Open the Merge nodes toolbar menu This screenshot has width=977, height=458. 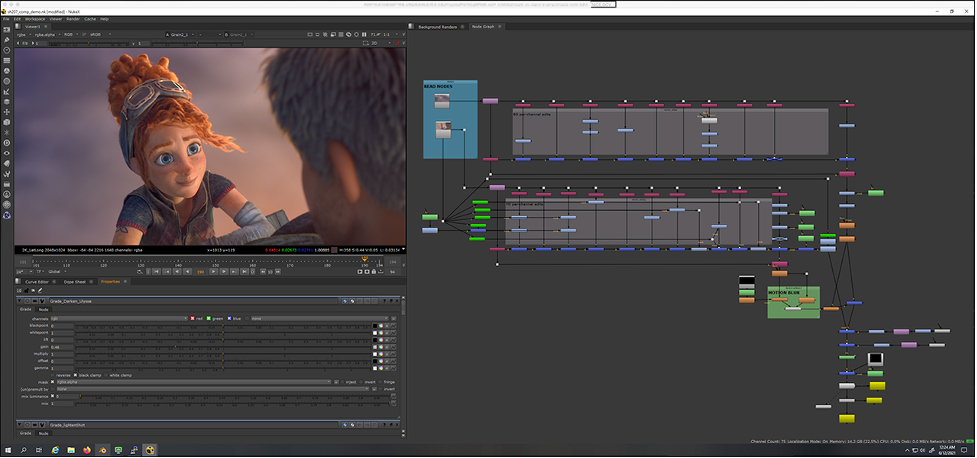[7, 102]
